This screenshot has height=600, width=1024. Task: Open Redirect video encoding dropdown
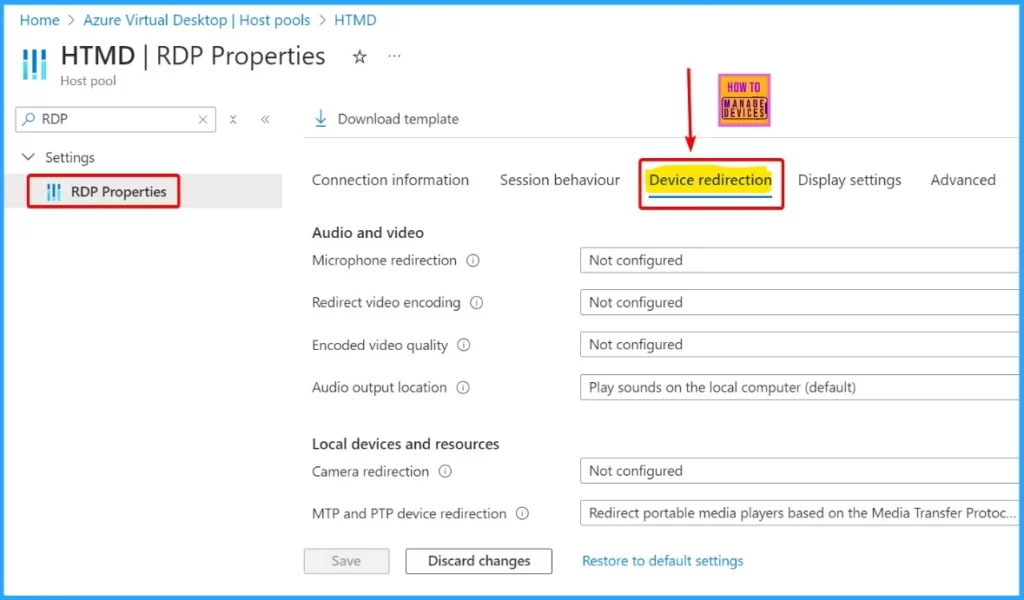[x=801, y=302]
